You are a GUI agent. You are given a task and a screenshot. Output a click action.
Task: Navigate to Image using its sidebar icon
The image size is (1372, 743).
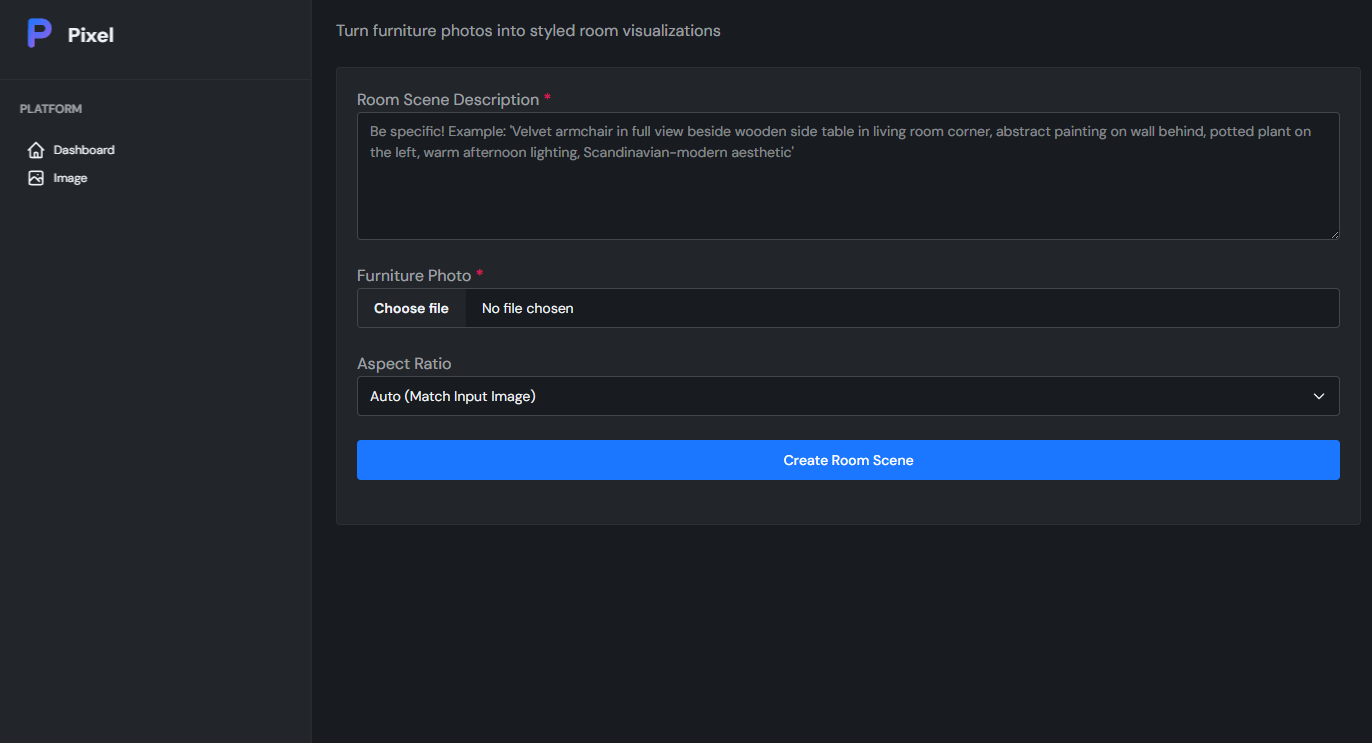(x=35, y=177)
